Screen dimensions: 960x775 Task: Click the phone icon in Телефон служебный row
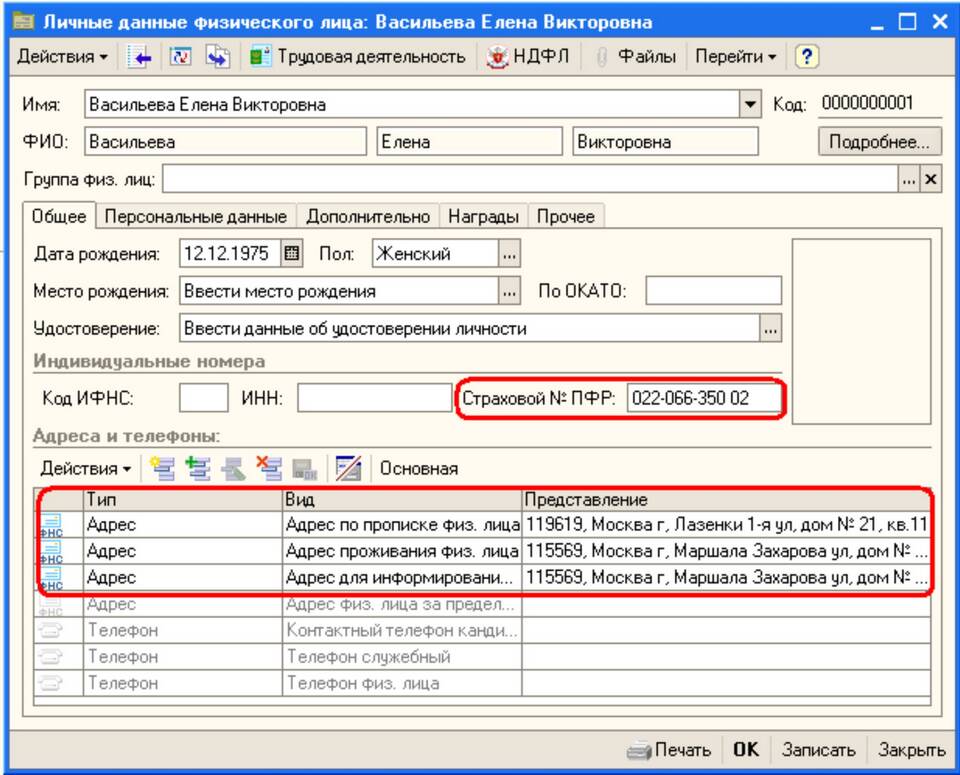coord(50,656)
